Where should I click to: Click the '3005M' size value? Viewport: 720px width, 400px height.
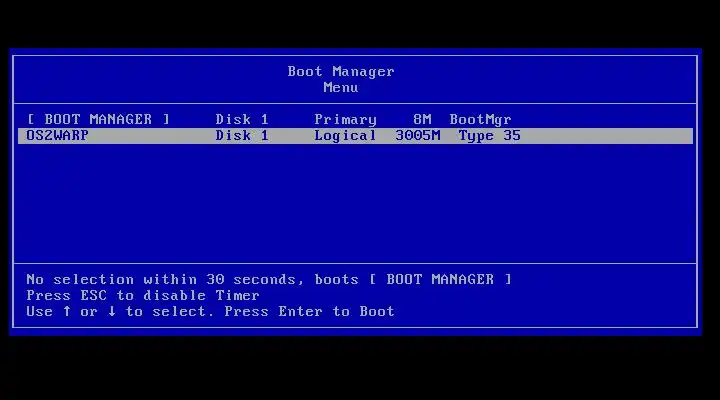tap(417, 136)
